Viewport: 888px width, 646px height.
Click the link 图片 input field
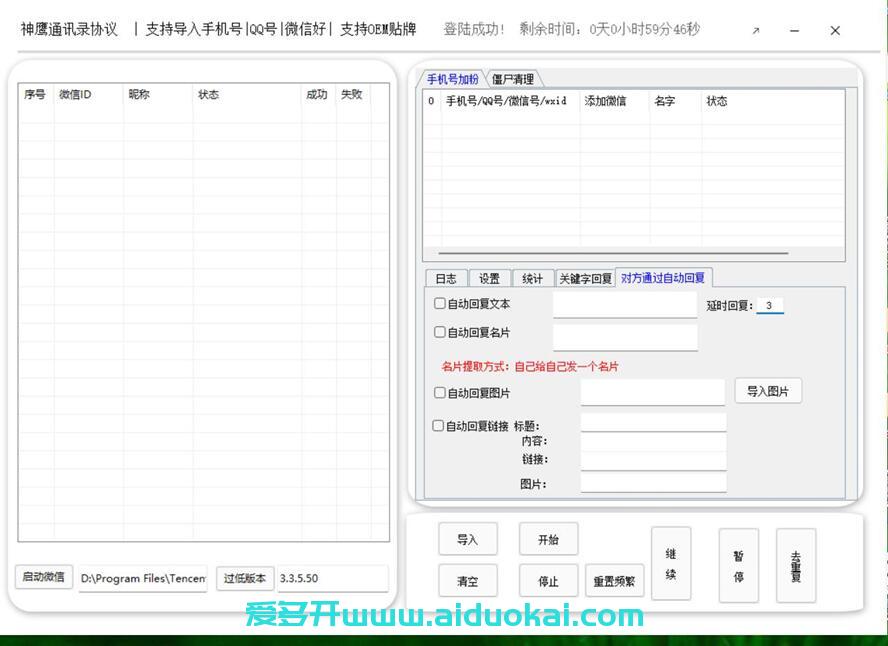(x=654, y=483)
